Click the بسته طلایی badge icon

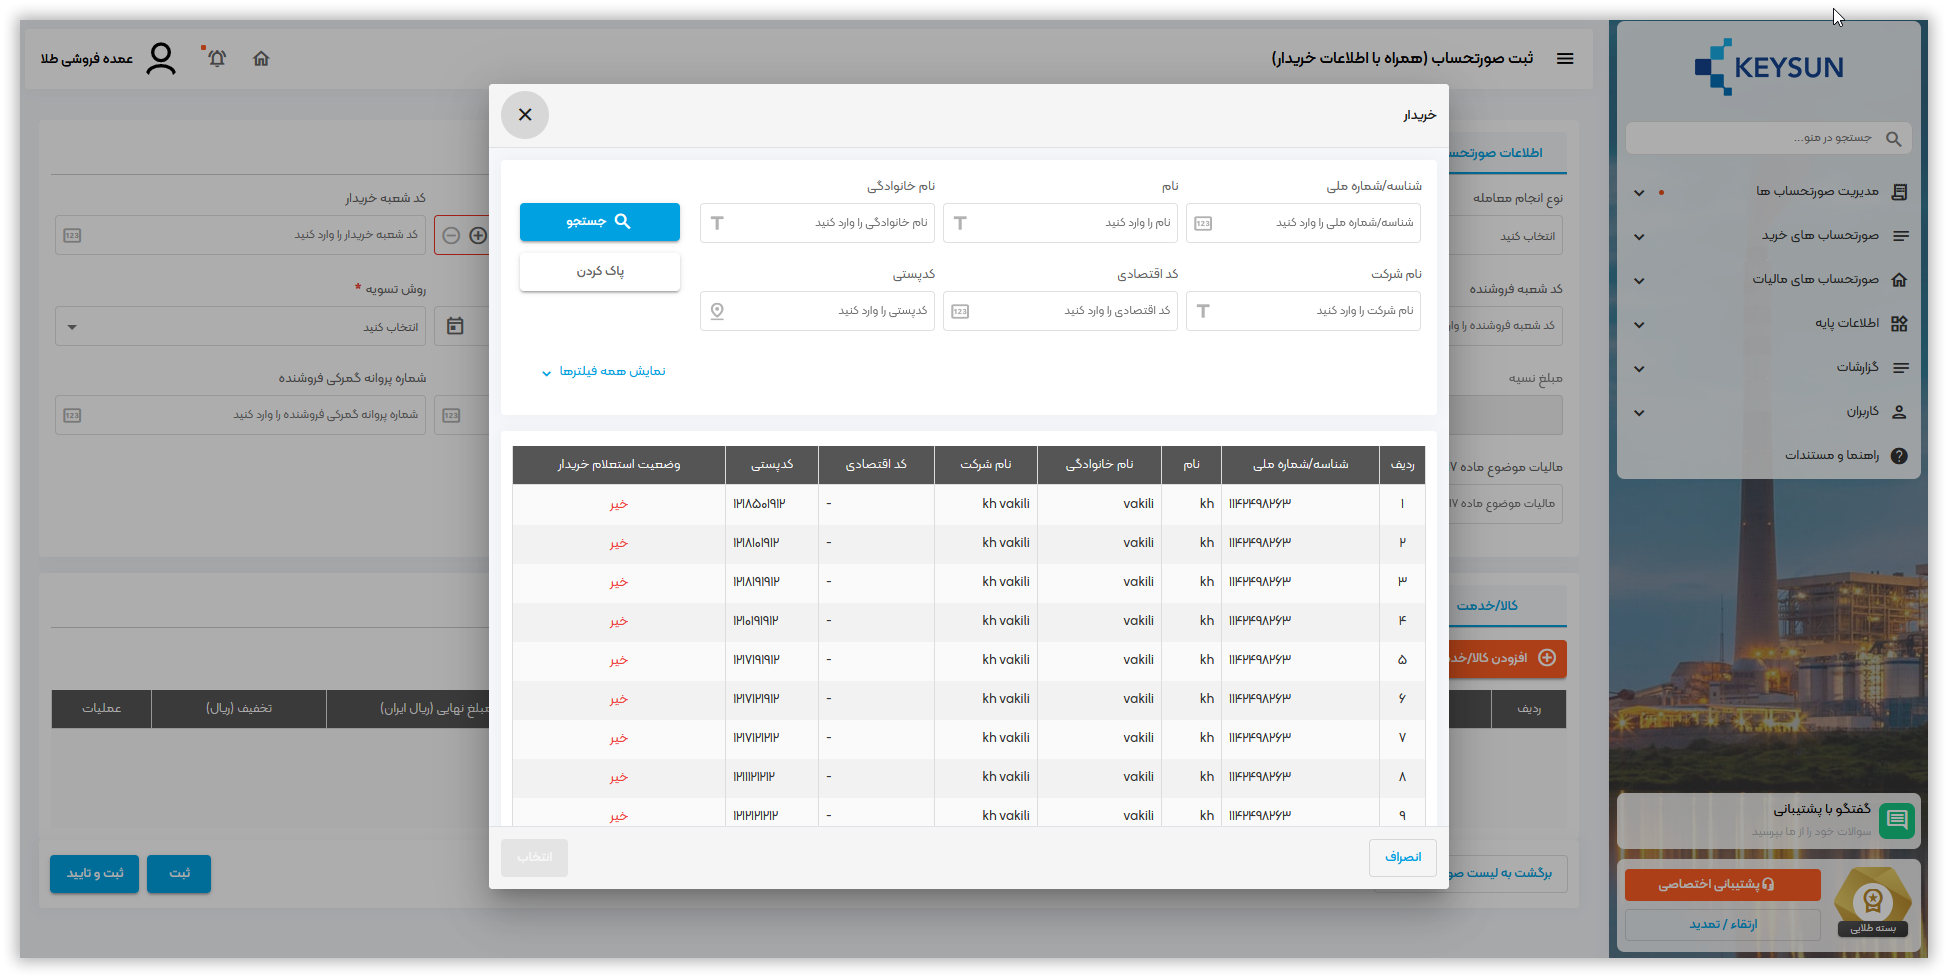coord(1873,902)
